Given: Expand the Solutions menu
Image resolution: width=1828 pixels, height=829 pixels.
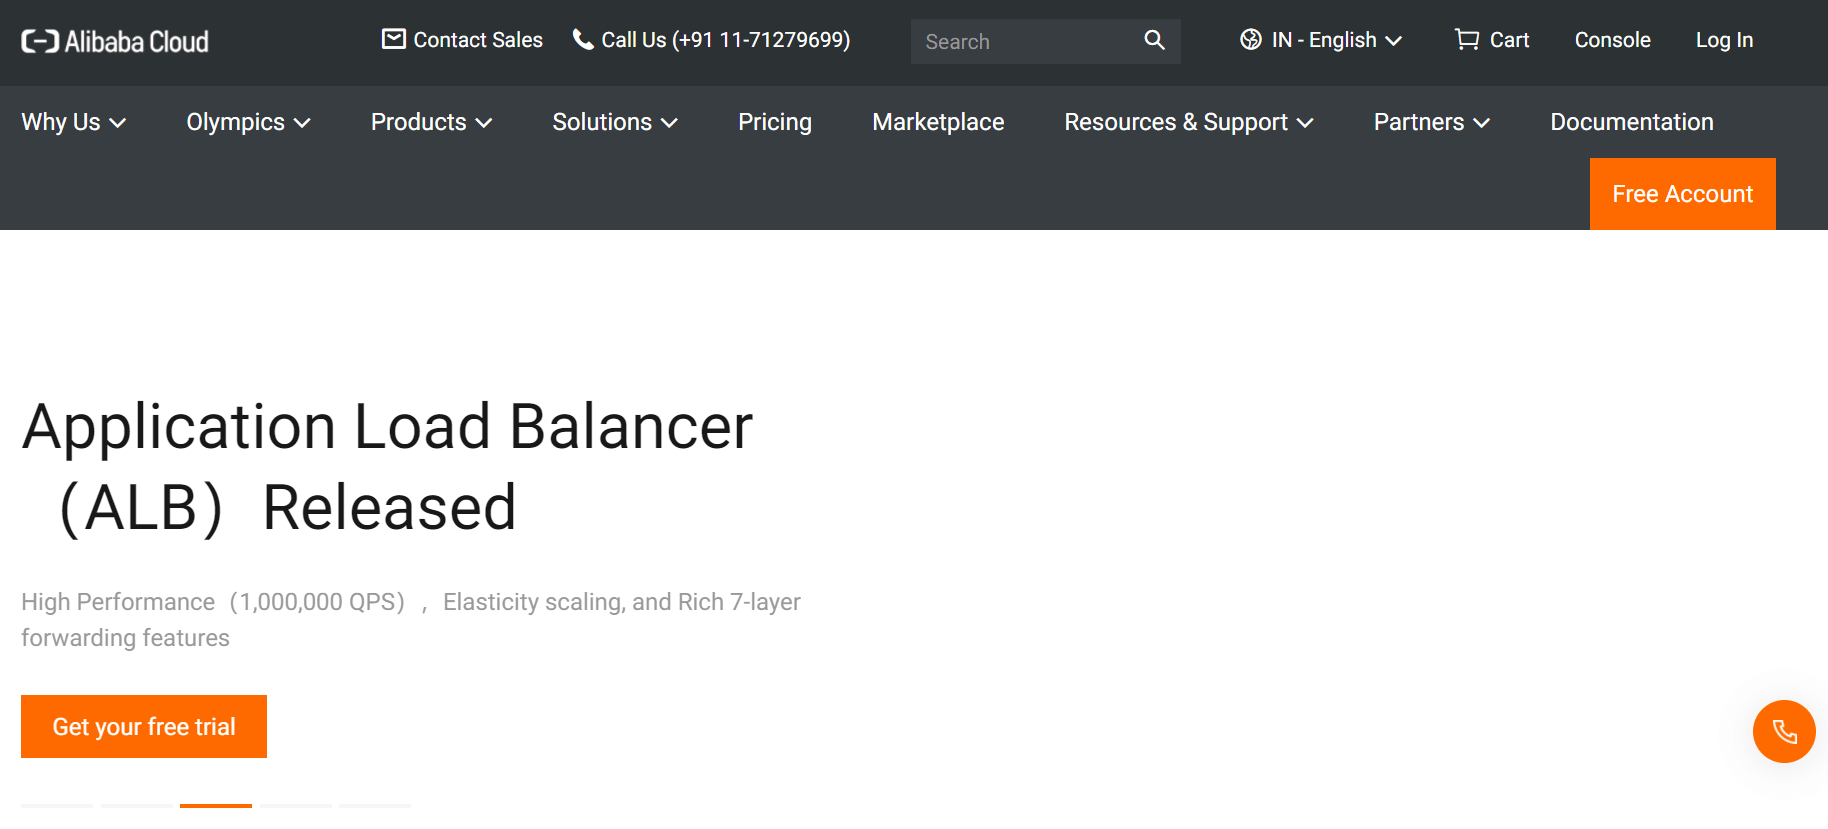Looking at the screenshot, I should (x=615, y=122).
